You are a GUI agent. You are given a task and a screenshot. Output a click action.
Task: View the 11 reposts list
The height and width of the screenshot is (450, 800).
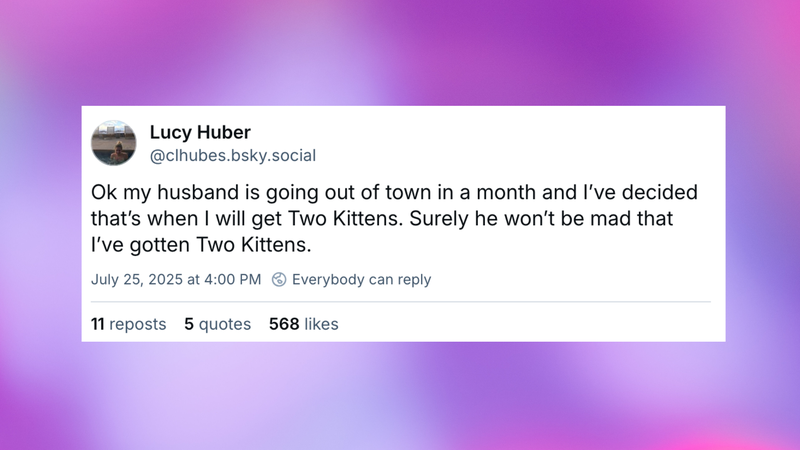pyautogui.click(x=128, y=324)
